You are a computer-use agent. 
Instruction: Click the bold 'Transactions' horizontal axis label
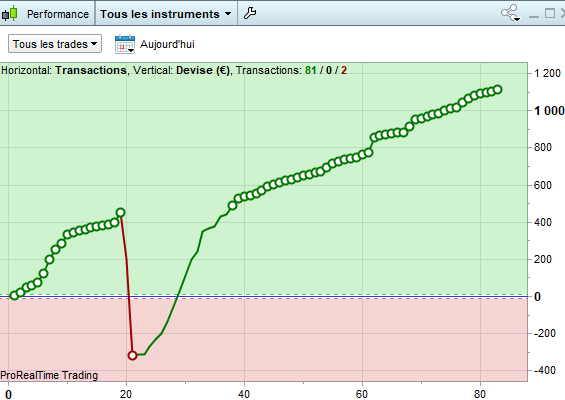pyautogui.click(x=91, y=70)
